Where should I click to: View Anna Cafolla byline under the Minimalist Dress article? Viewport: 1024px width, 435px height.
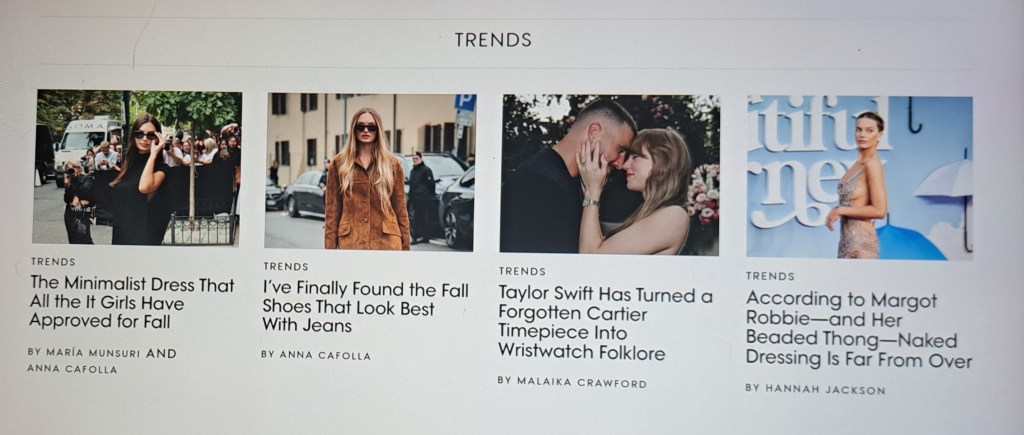[72, 369]
